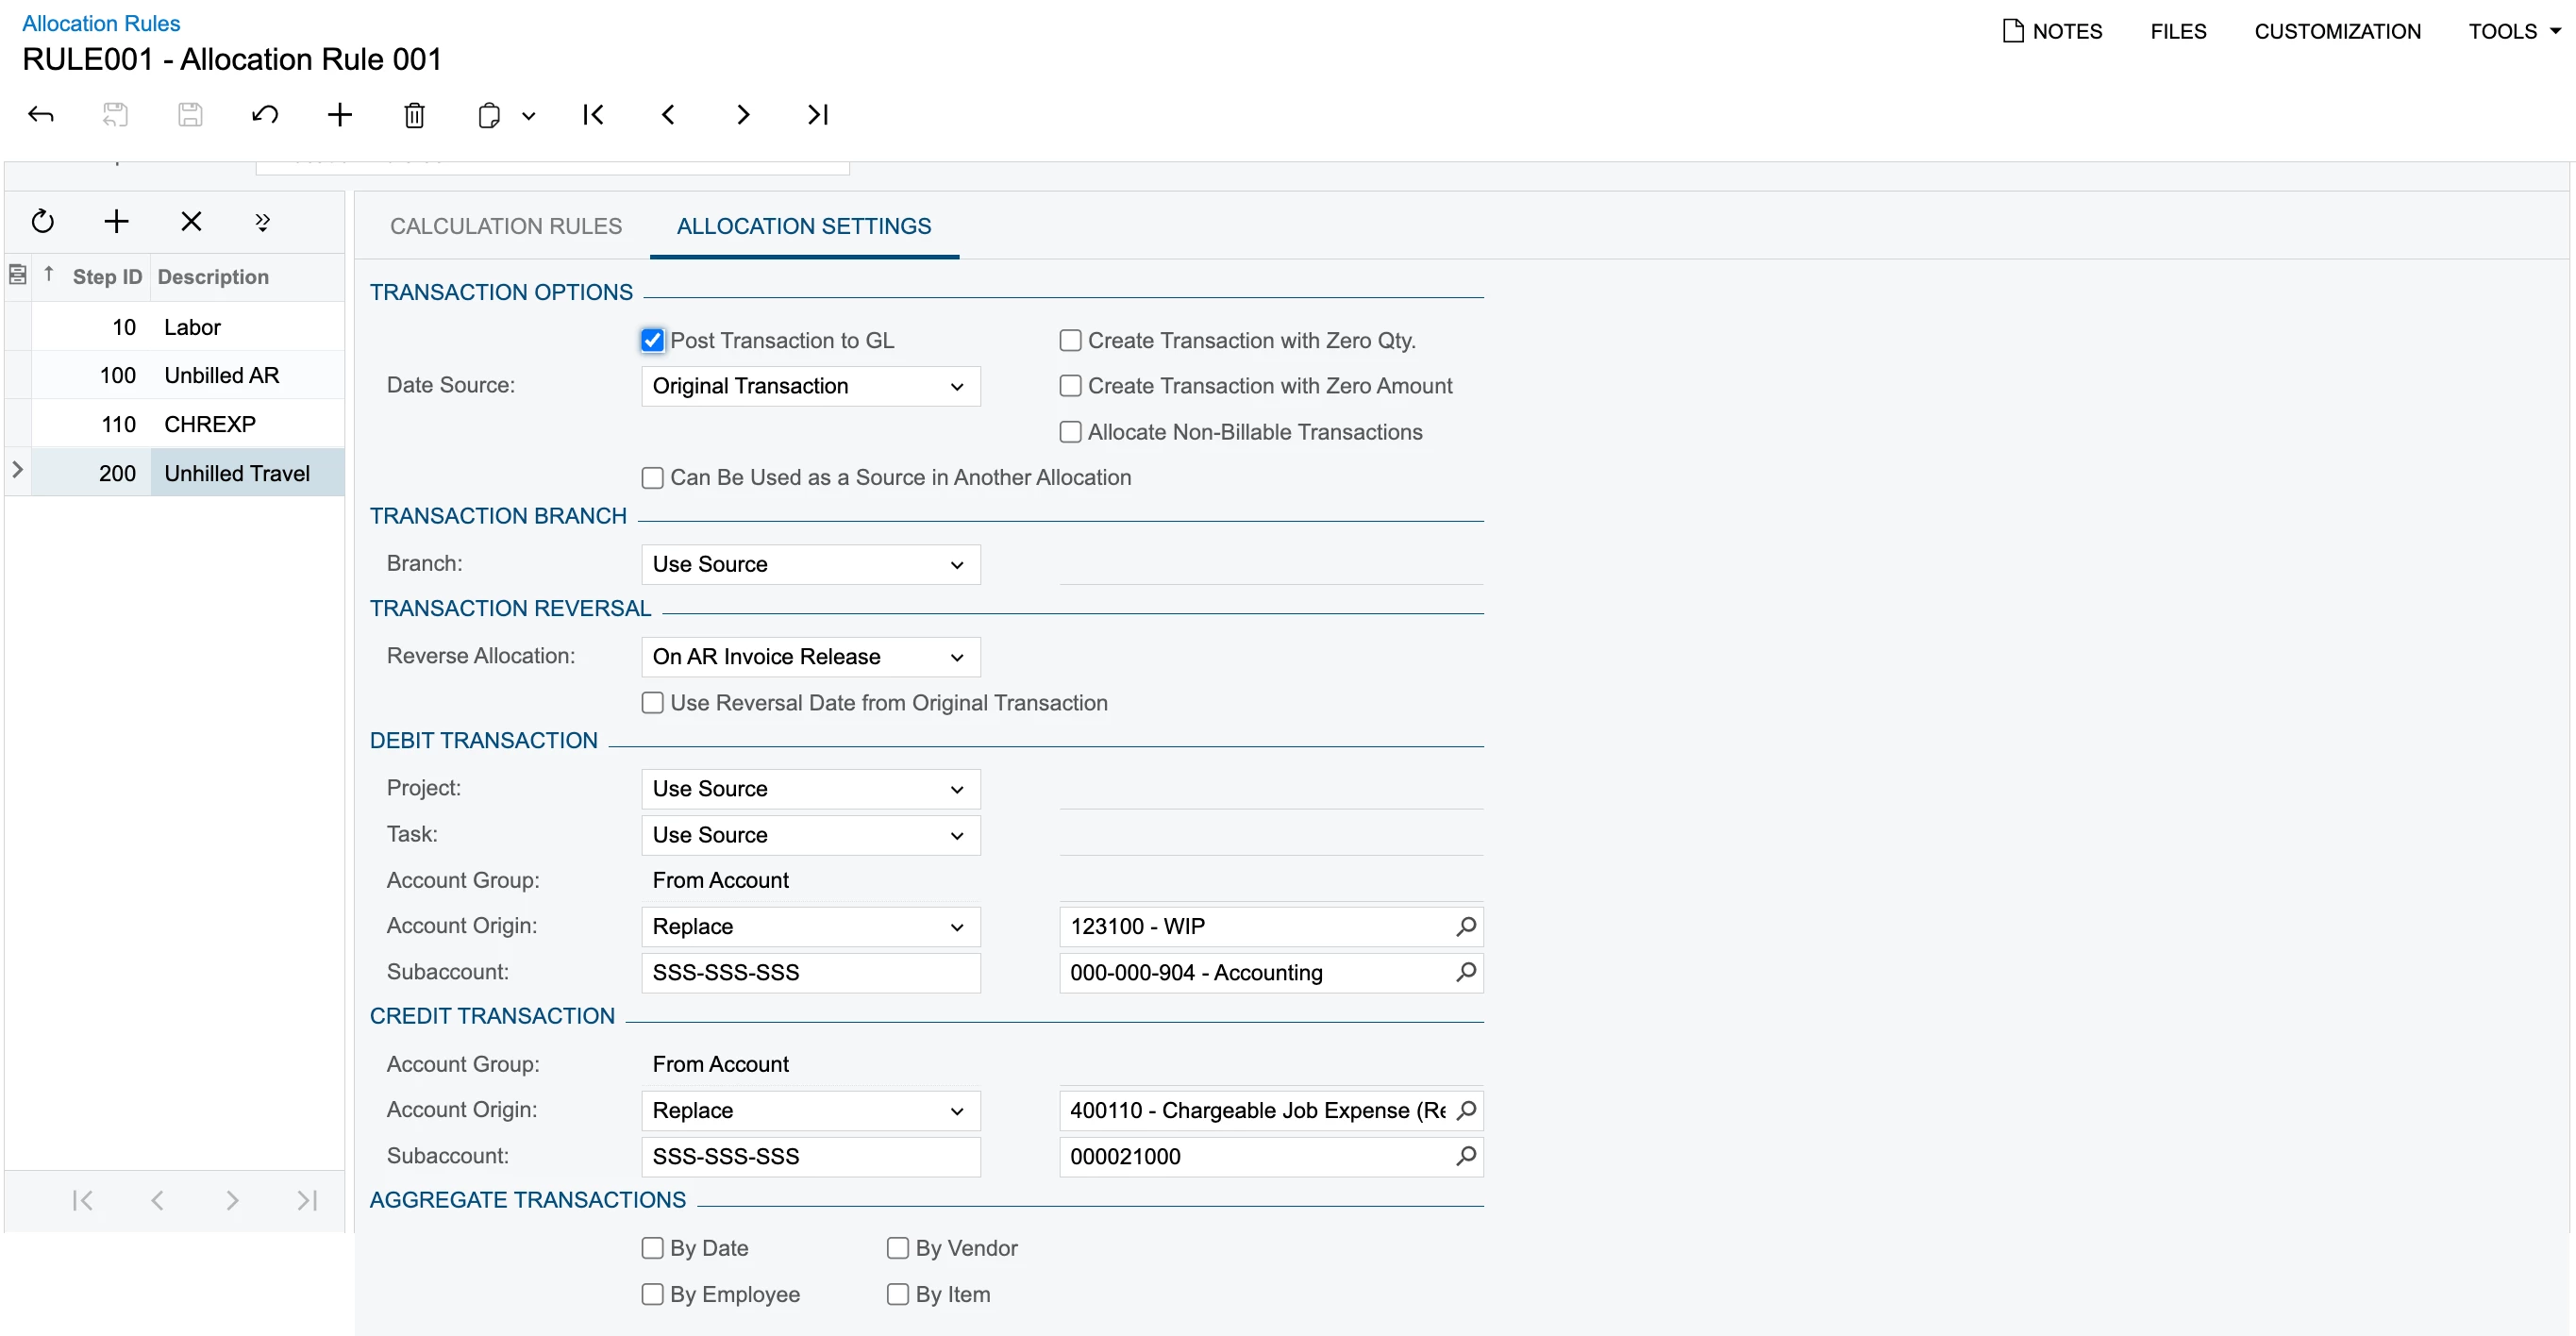Open the Tools menu
Viewport: 2576px width, 1336px height.
point(2514,31)
